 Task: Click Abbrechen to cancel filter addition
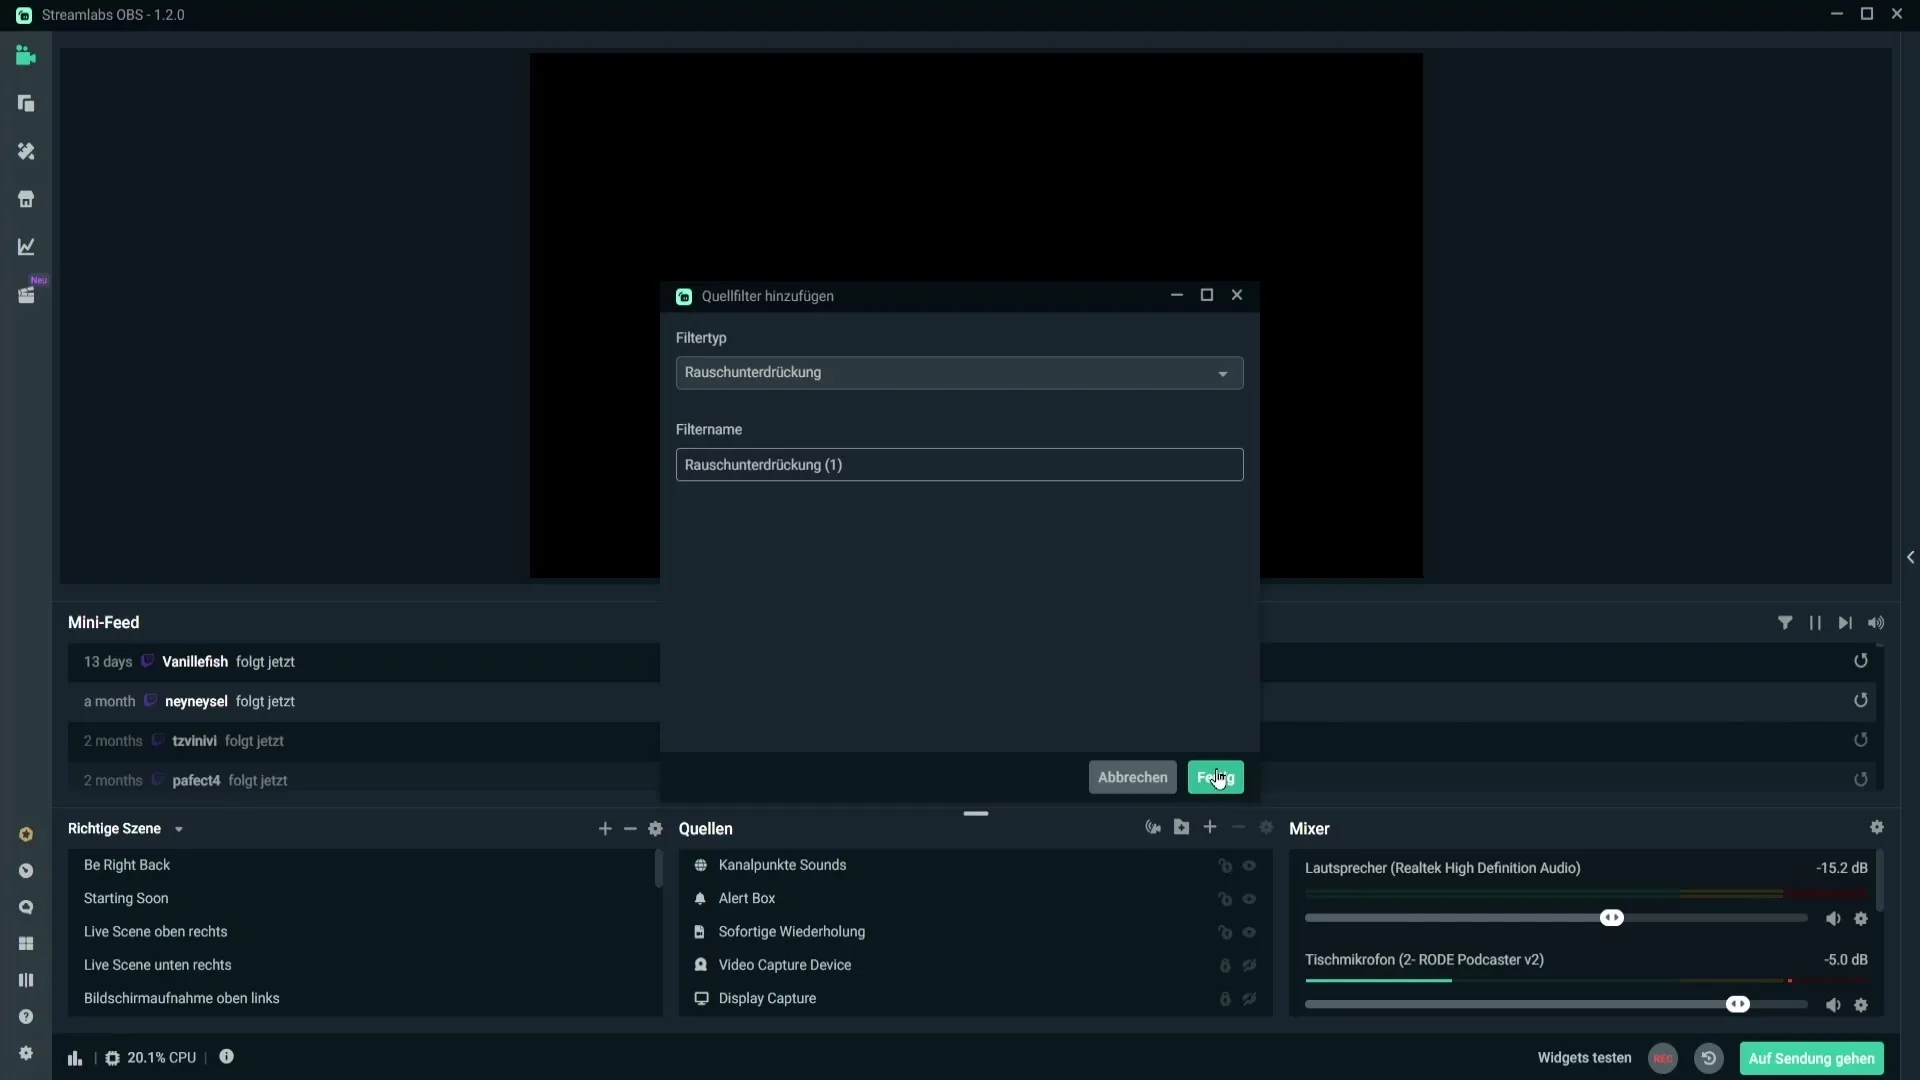[1133, 777]
